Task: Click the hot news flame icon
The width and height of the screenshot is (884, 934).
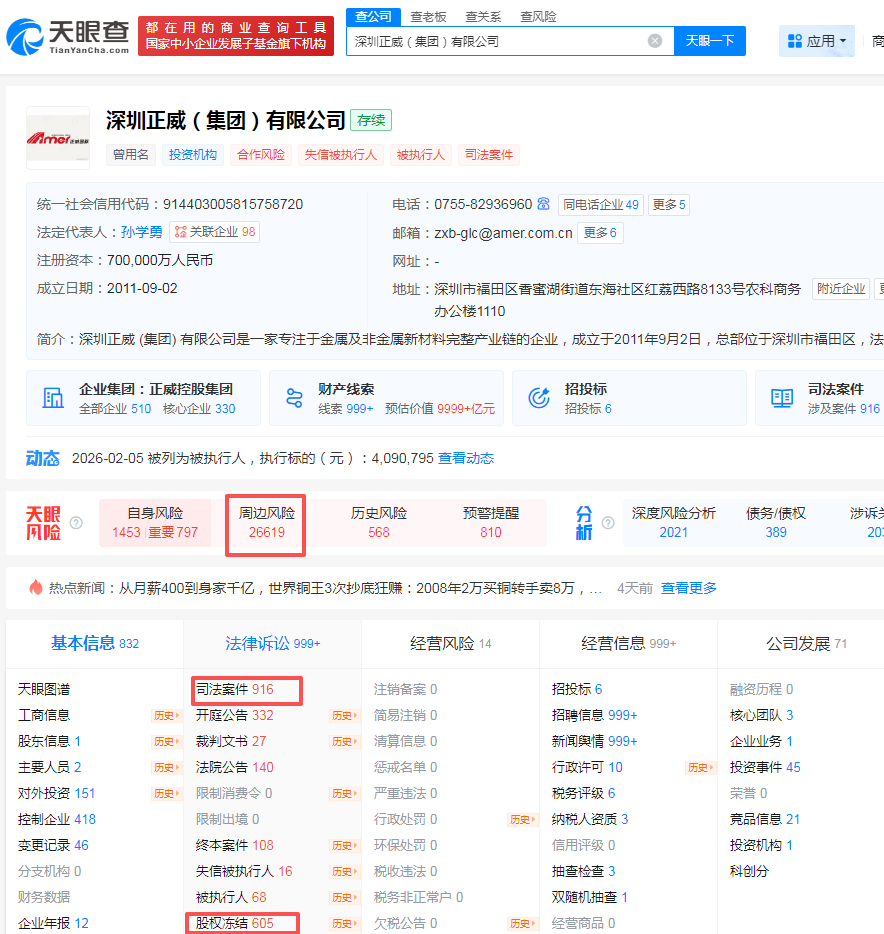Action: (36, 588)
